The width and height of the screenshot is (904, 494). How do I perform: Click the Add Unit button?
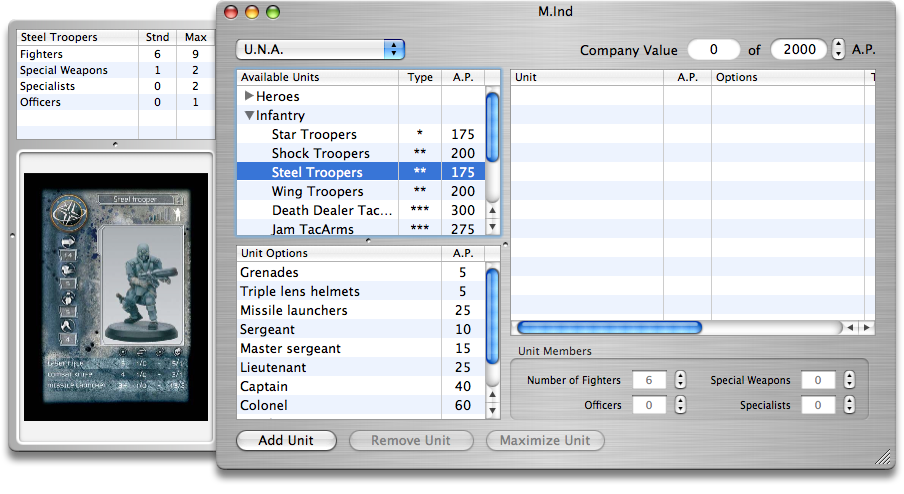tap(286, 441)
